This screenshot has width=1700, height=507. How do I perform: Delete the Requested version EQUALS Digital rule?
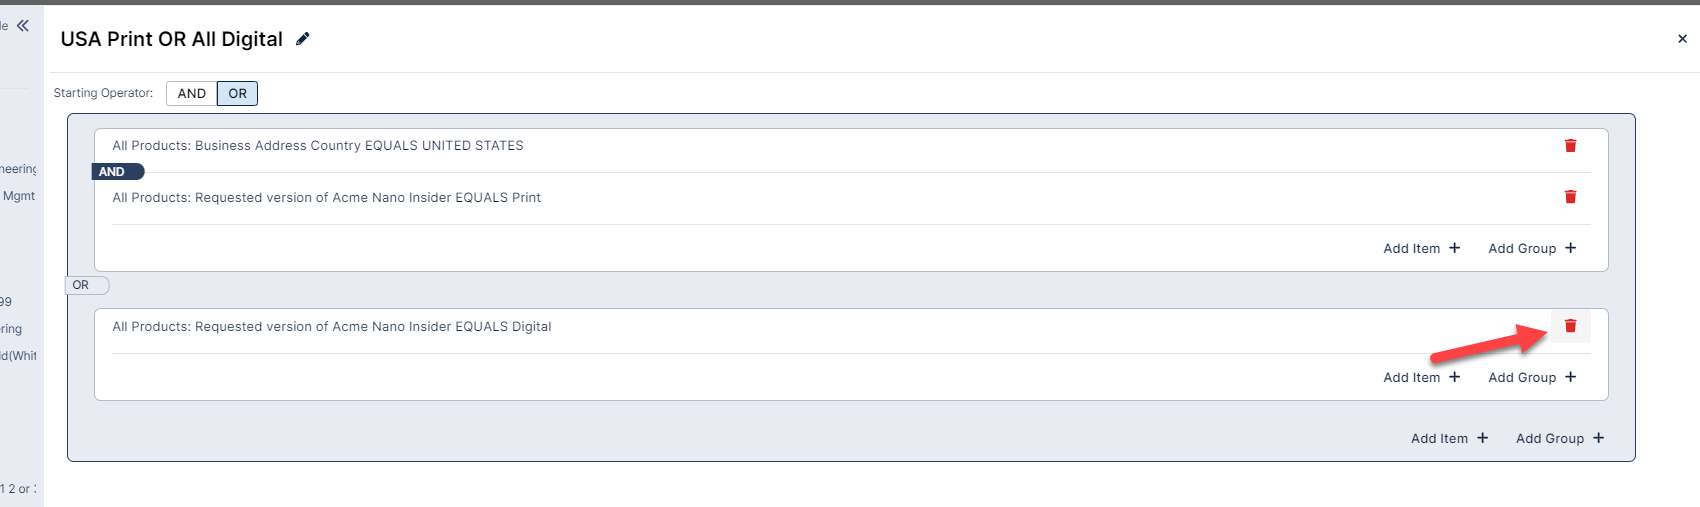(x=1570, y=326)
